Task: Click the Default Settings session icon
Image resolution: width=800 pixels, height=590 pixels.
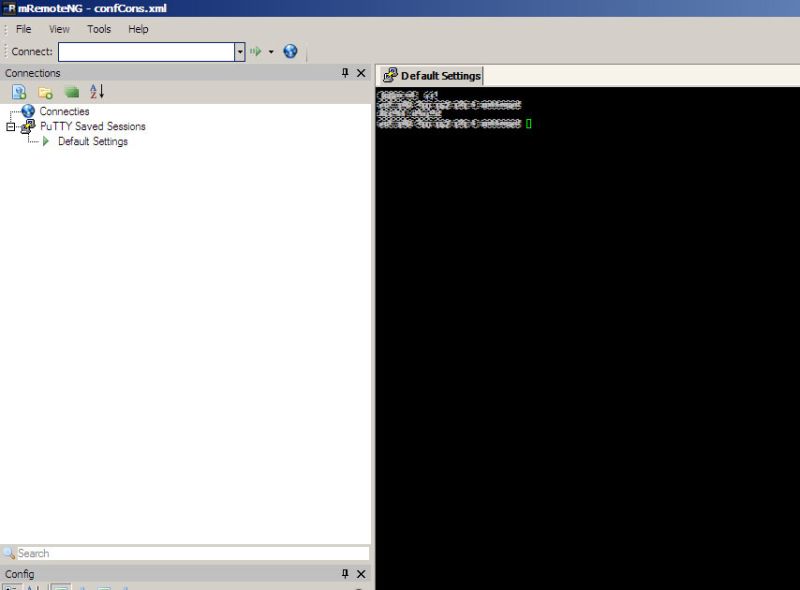Action: 45,141
